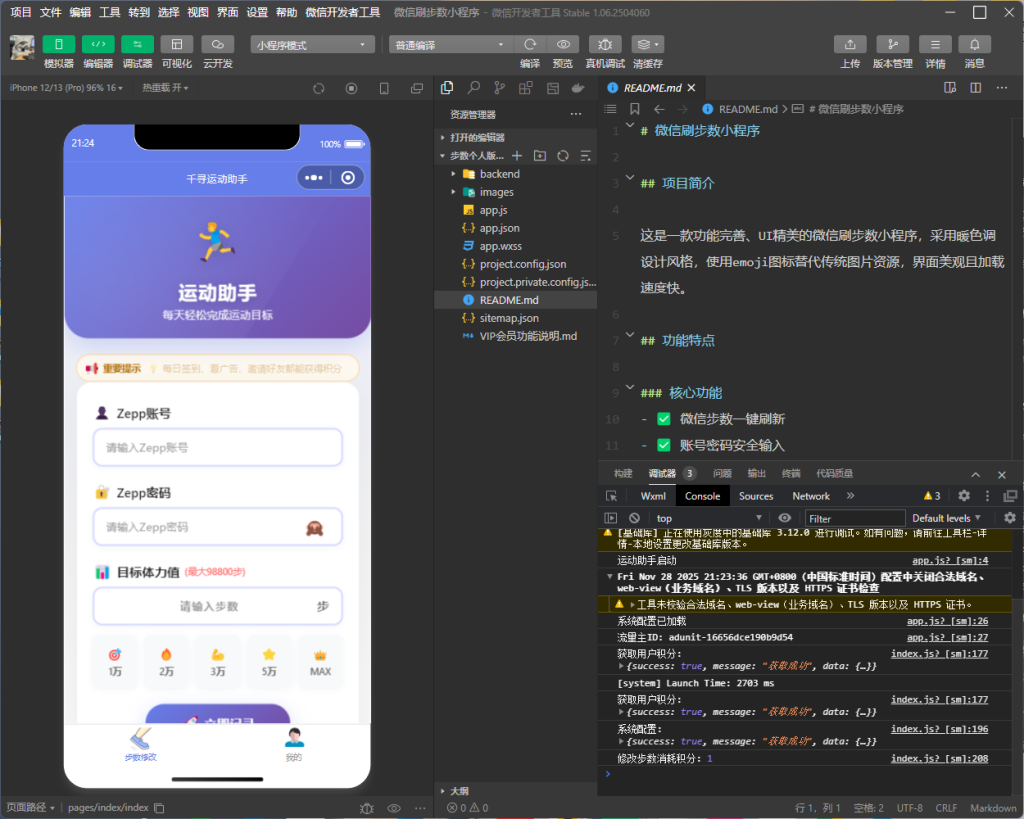The width and height of the screenshot is (1024, 819).
Task: Open the search icon in the editor sidebar
Action: point(473,88)
